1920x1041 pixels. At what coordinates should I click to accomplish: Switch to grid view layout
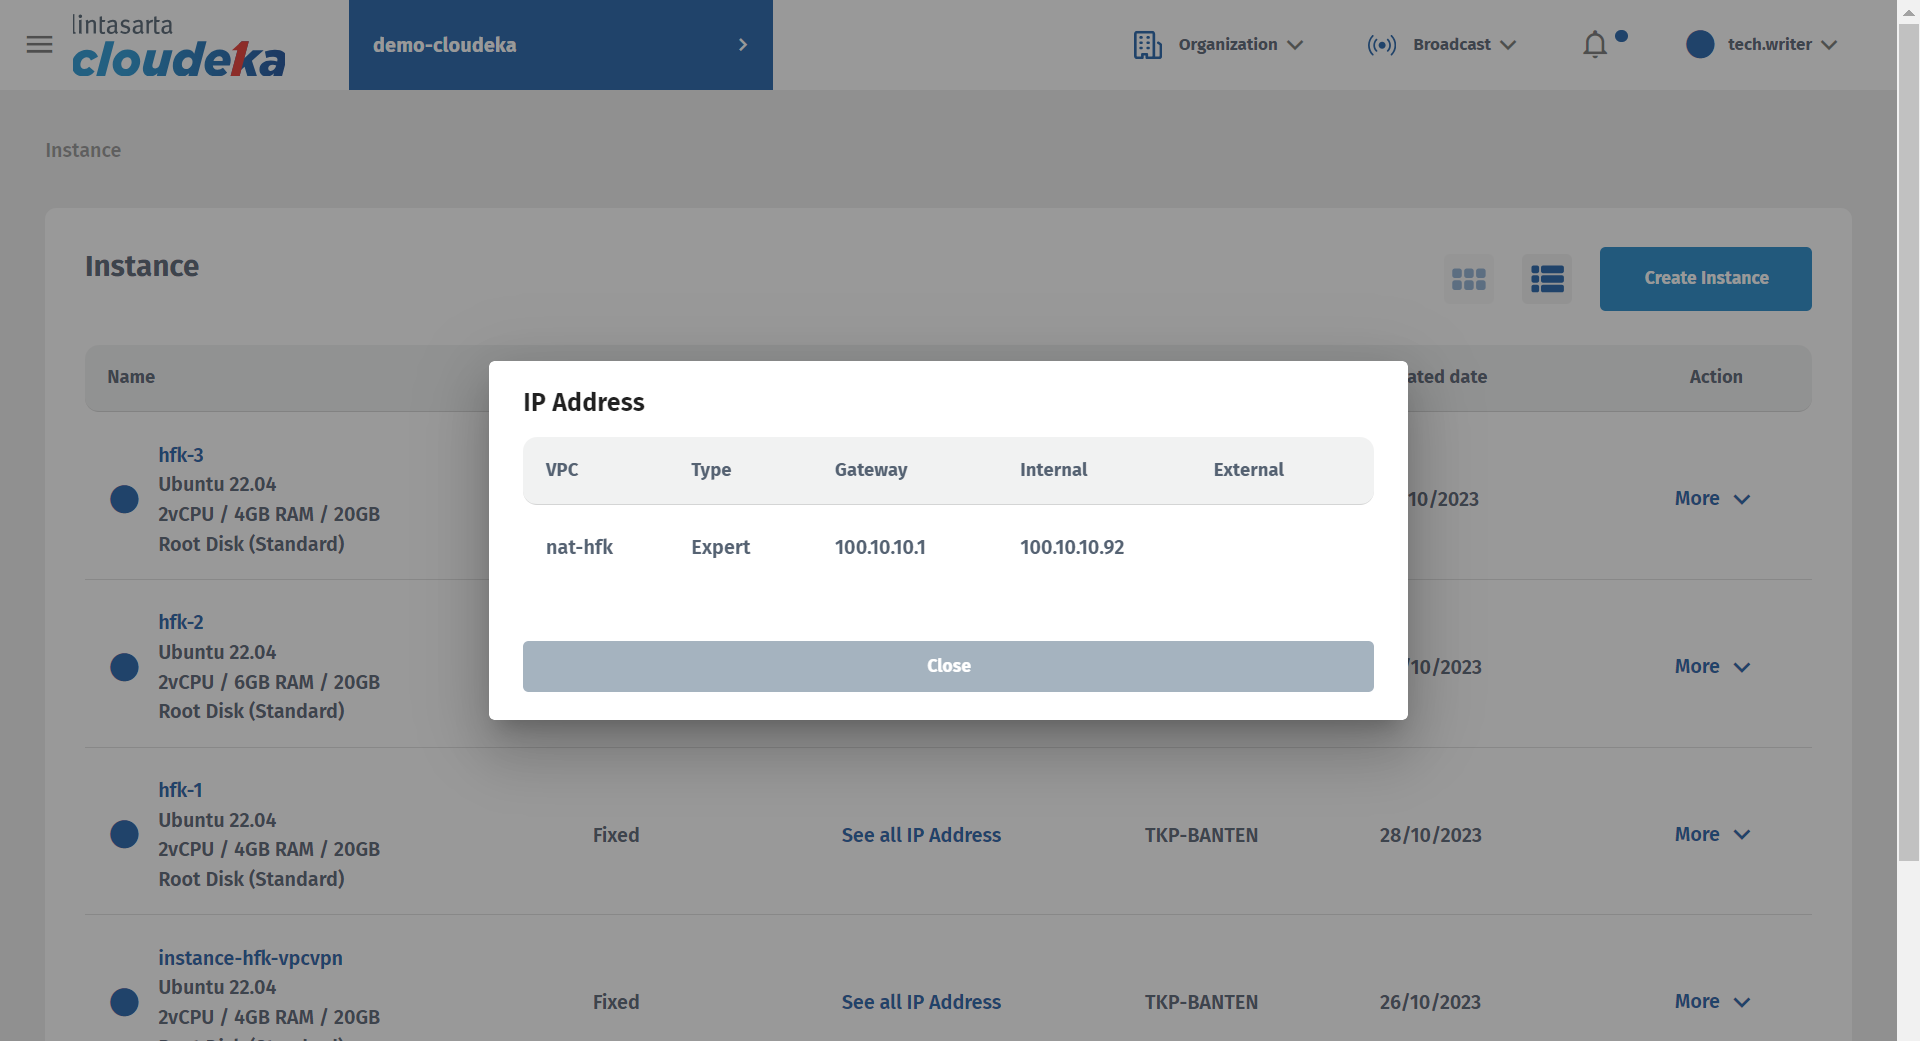[1468, 279]
